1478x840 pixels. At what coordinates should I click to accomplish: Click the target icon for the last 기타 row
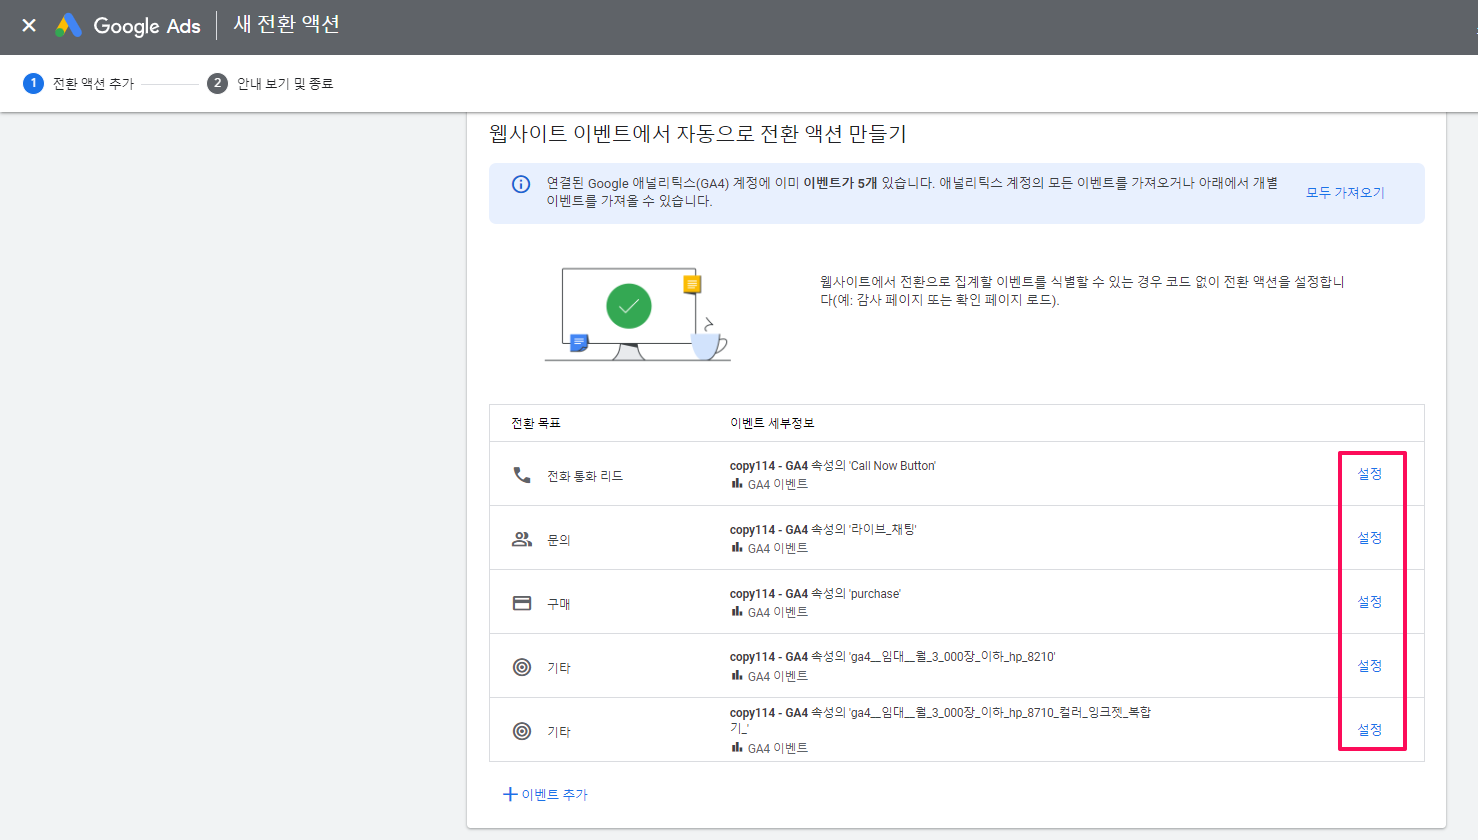[x=521, y=729]
